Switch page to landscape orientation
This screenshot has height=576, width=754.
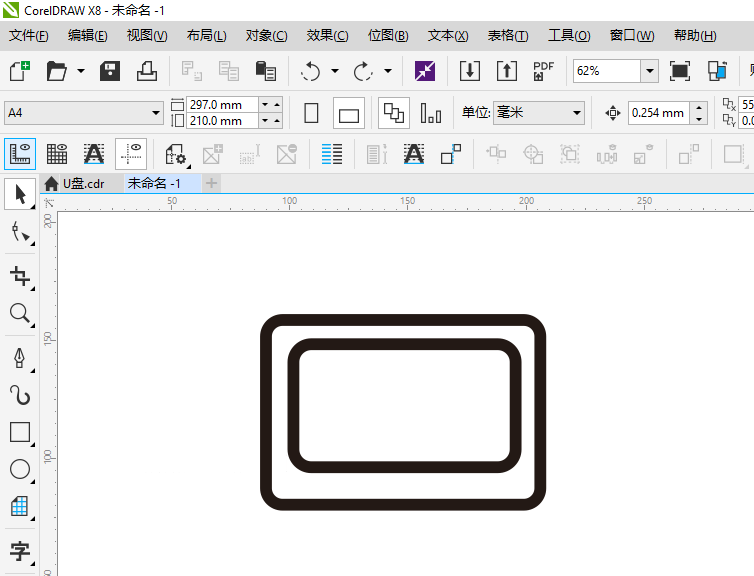(x=348, y=113)
